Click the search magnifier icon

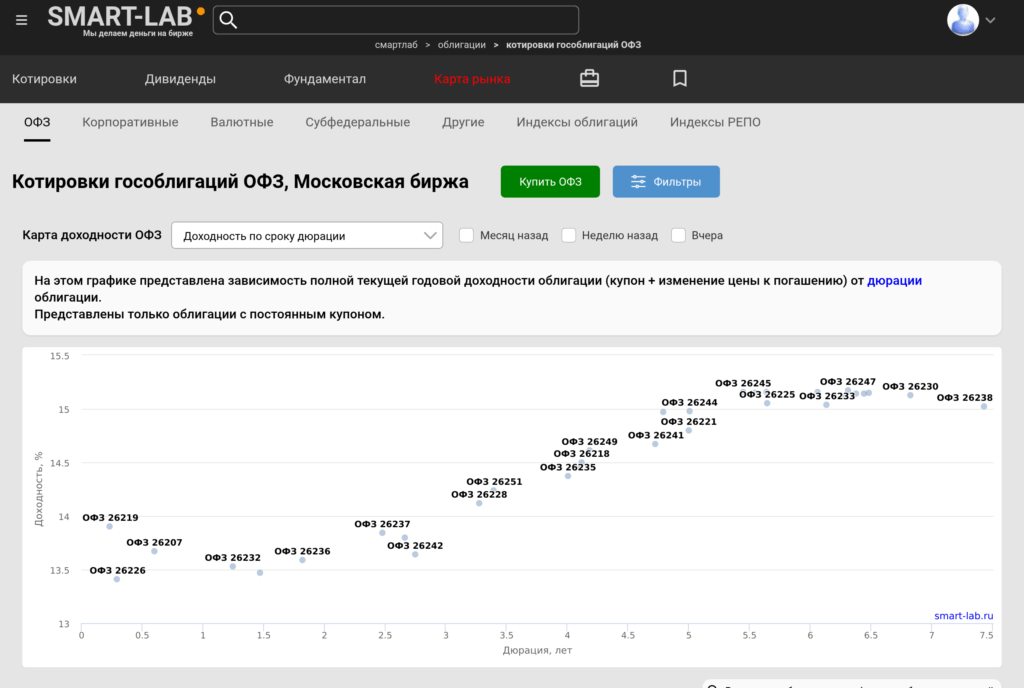coord(228,20)
